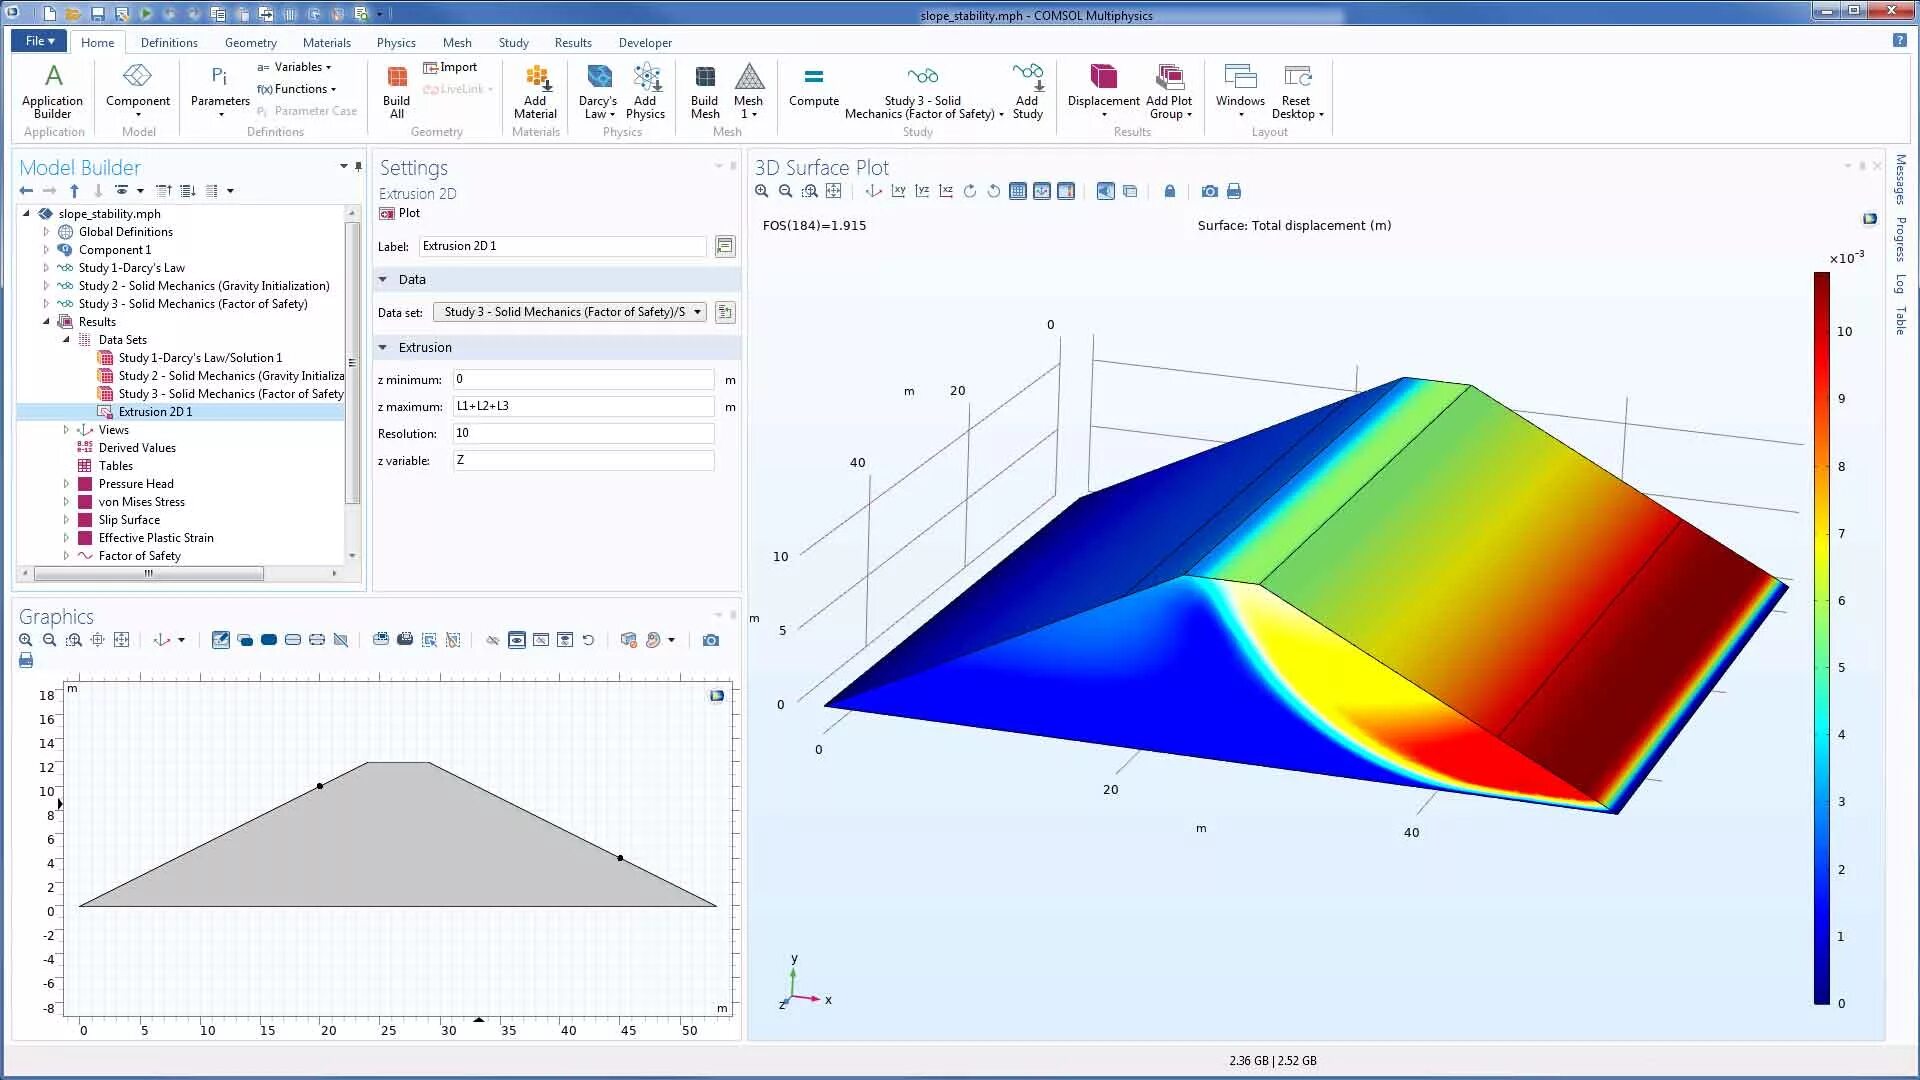This screenshot has height=1080, width=1920.
Task: Toggle Show Grid in 3D plot toolbar
Action: 1018,191
